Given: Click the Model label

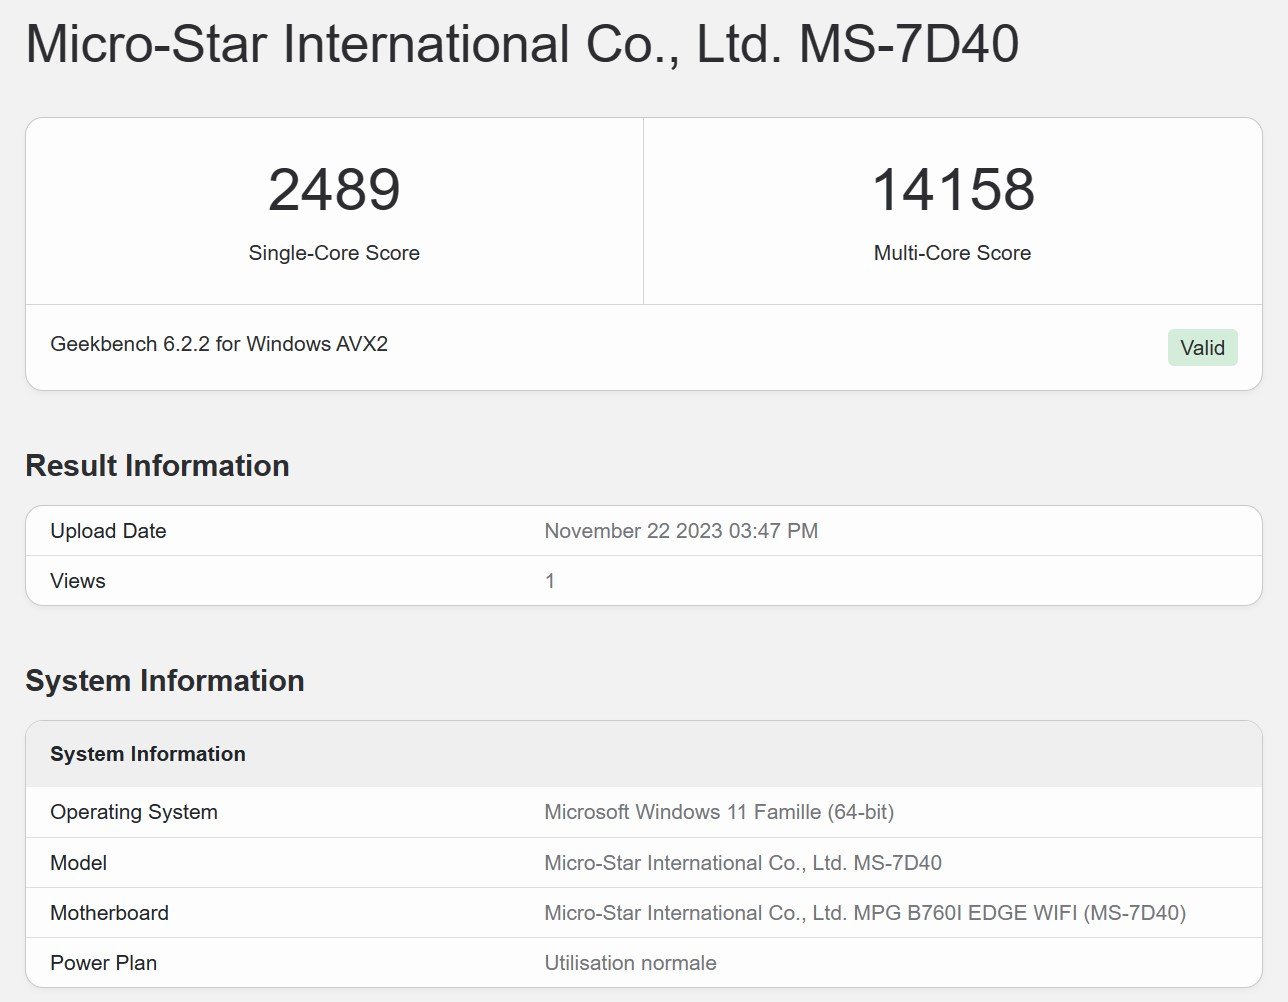Looking at the screenshot, I should point(78,863).
